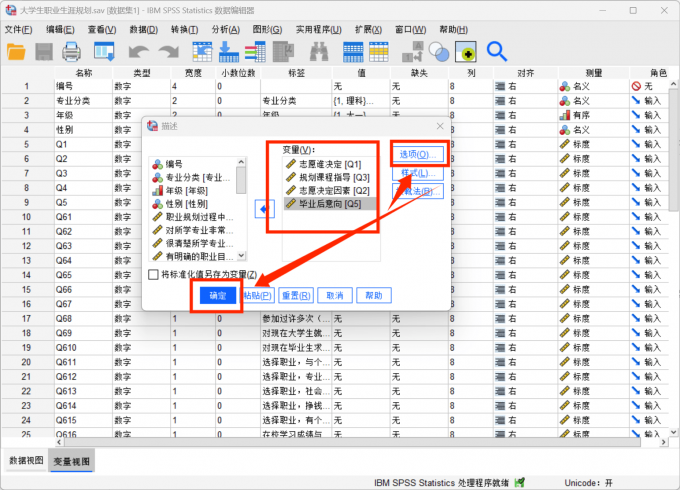Click the Go to case icon

click(202, 52)
